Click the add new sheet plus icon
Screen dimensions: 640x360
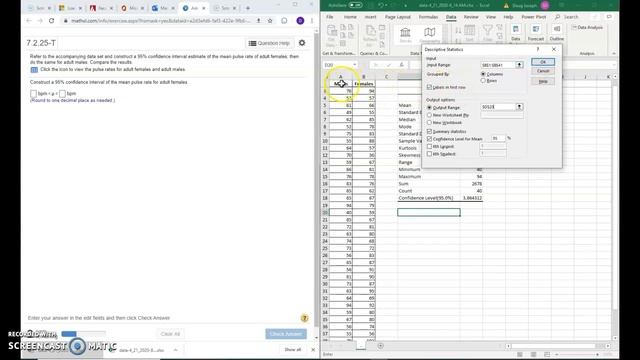(x=380, y=346)
